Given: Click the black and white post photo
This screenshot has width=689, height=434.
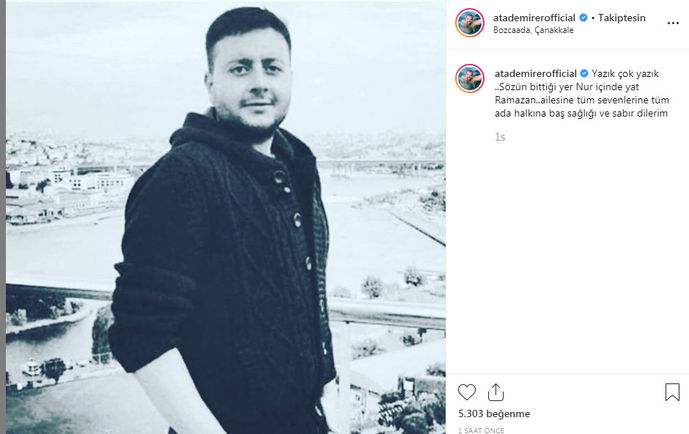Looking at the screenshot, I should pos(225,217).
